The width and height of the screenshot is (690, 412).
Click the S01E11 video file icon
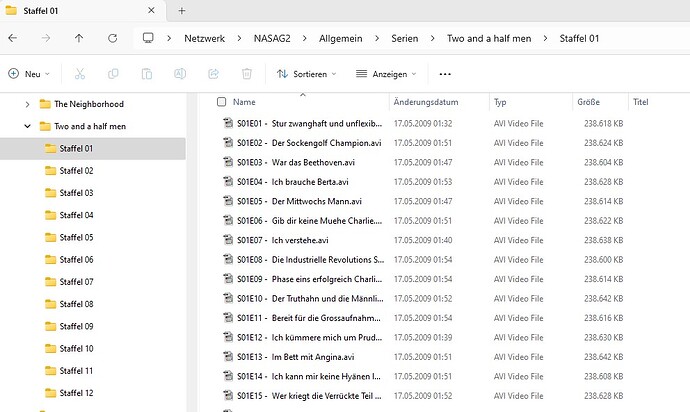pos(228,318)
